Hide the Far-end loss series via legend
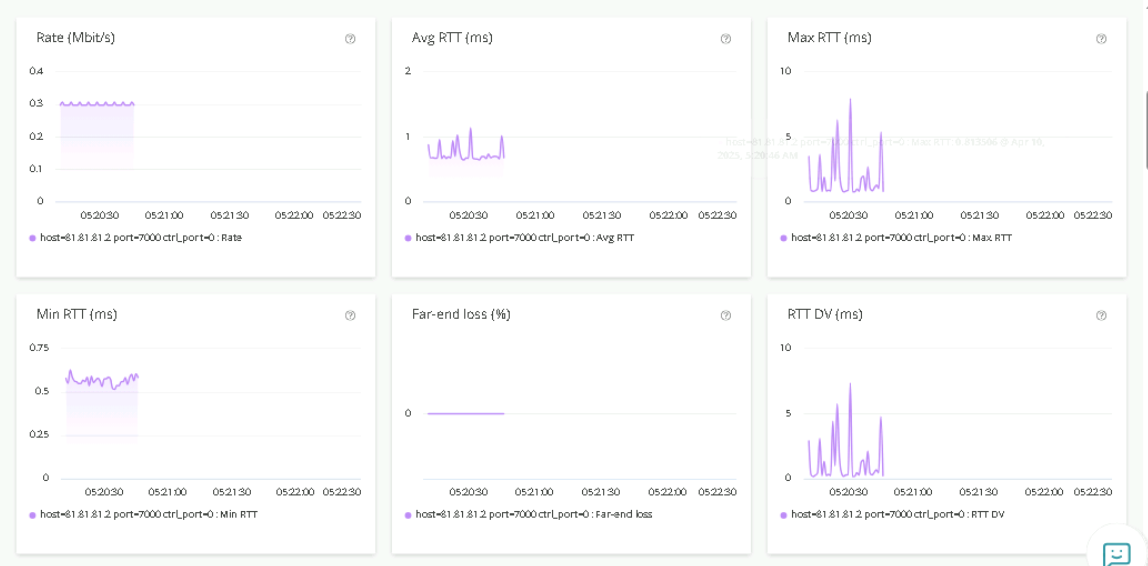Image resolution: width=1148 pixels, height=566 pixels. point(533,514)
